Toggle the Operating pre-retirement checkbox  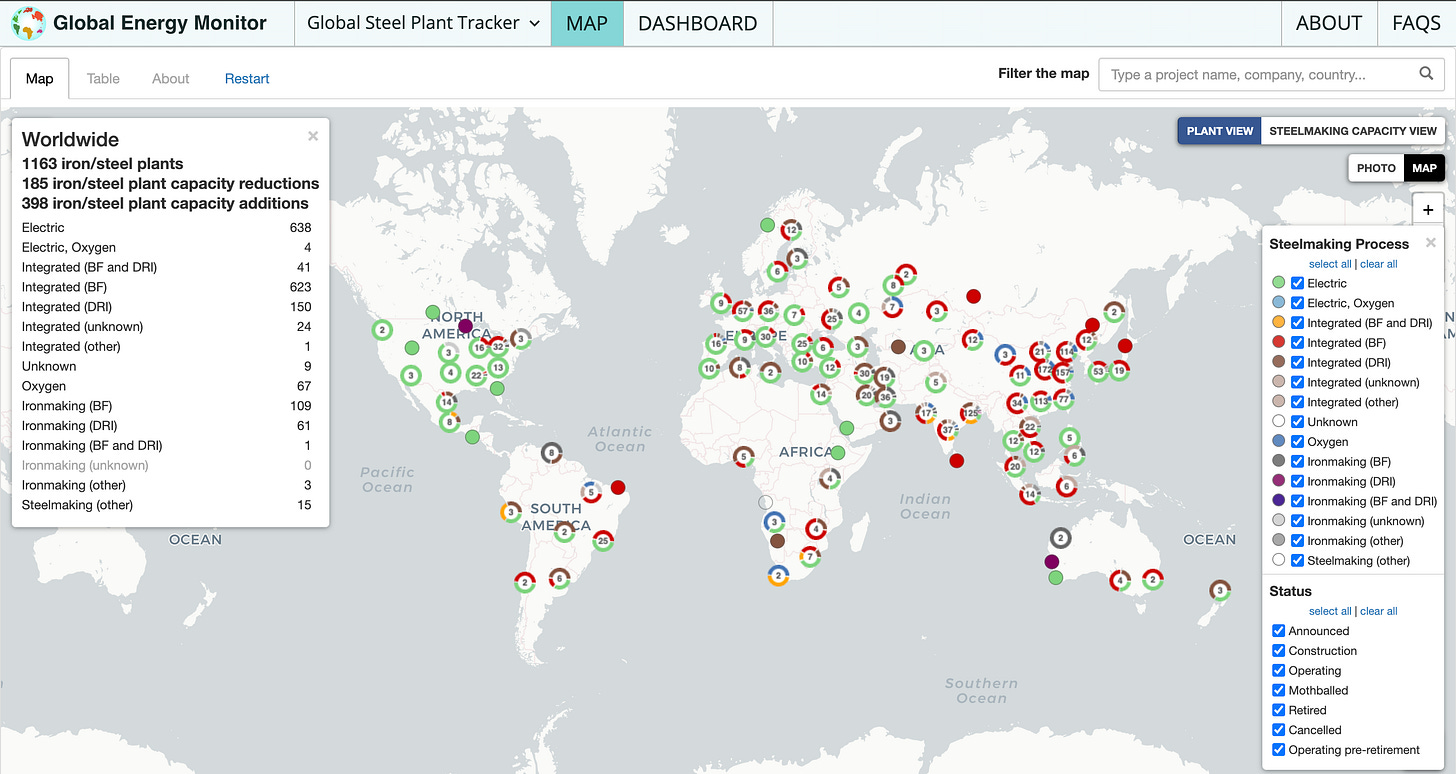coord(1278,750)
